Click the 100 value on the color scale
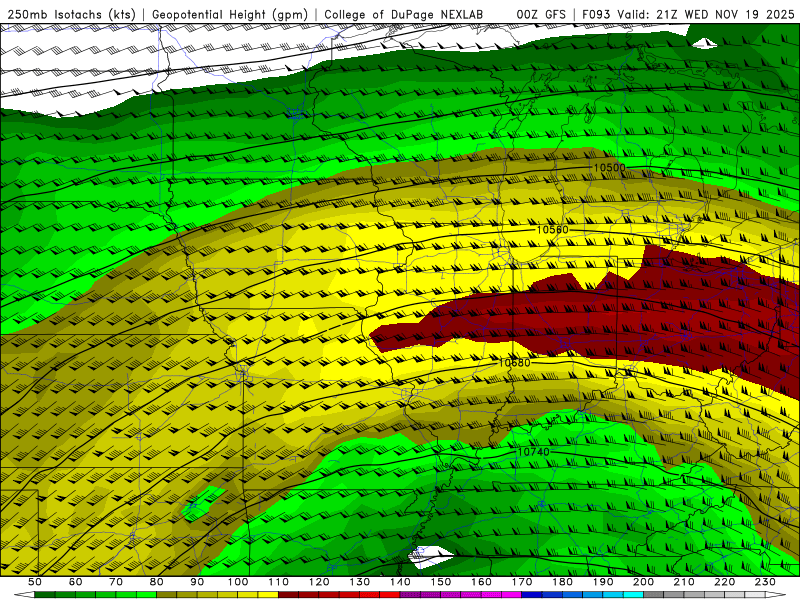The height and width of the screenshot is (600, 800). coord(238,582)
